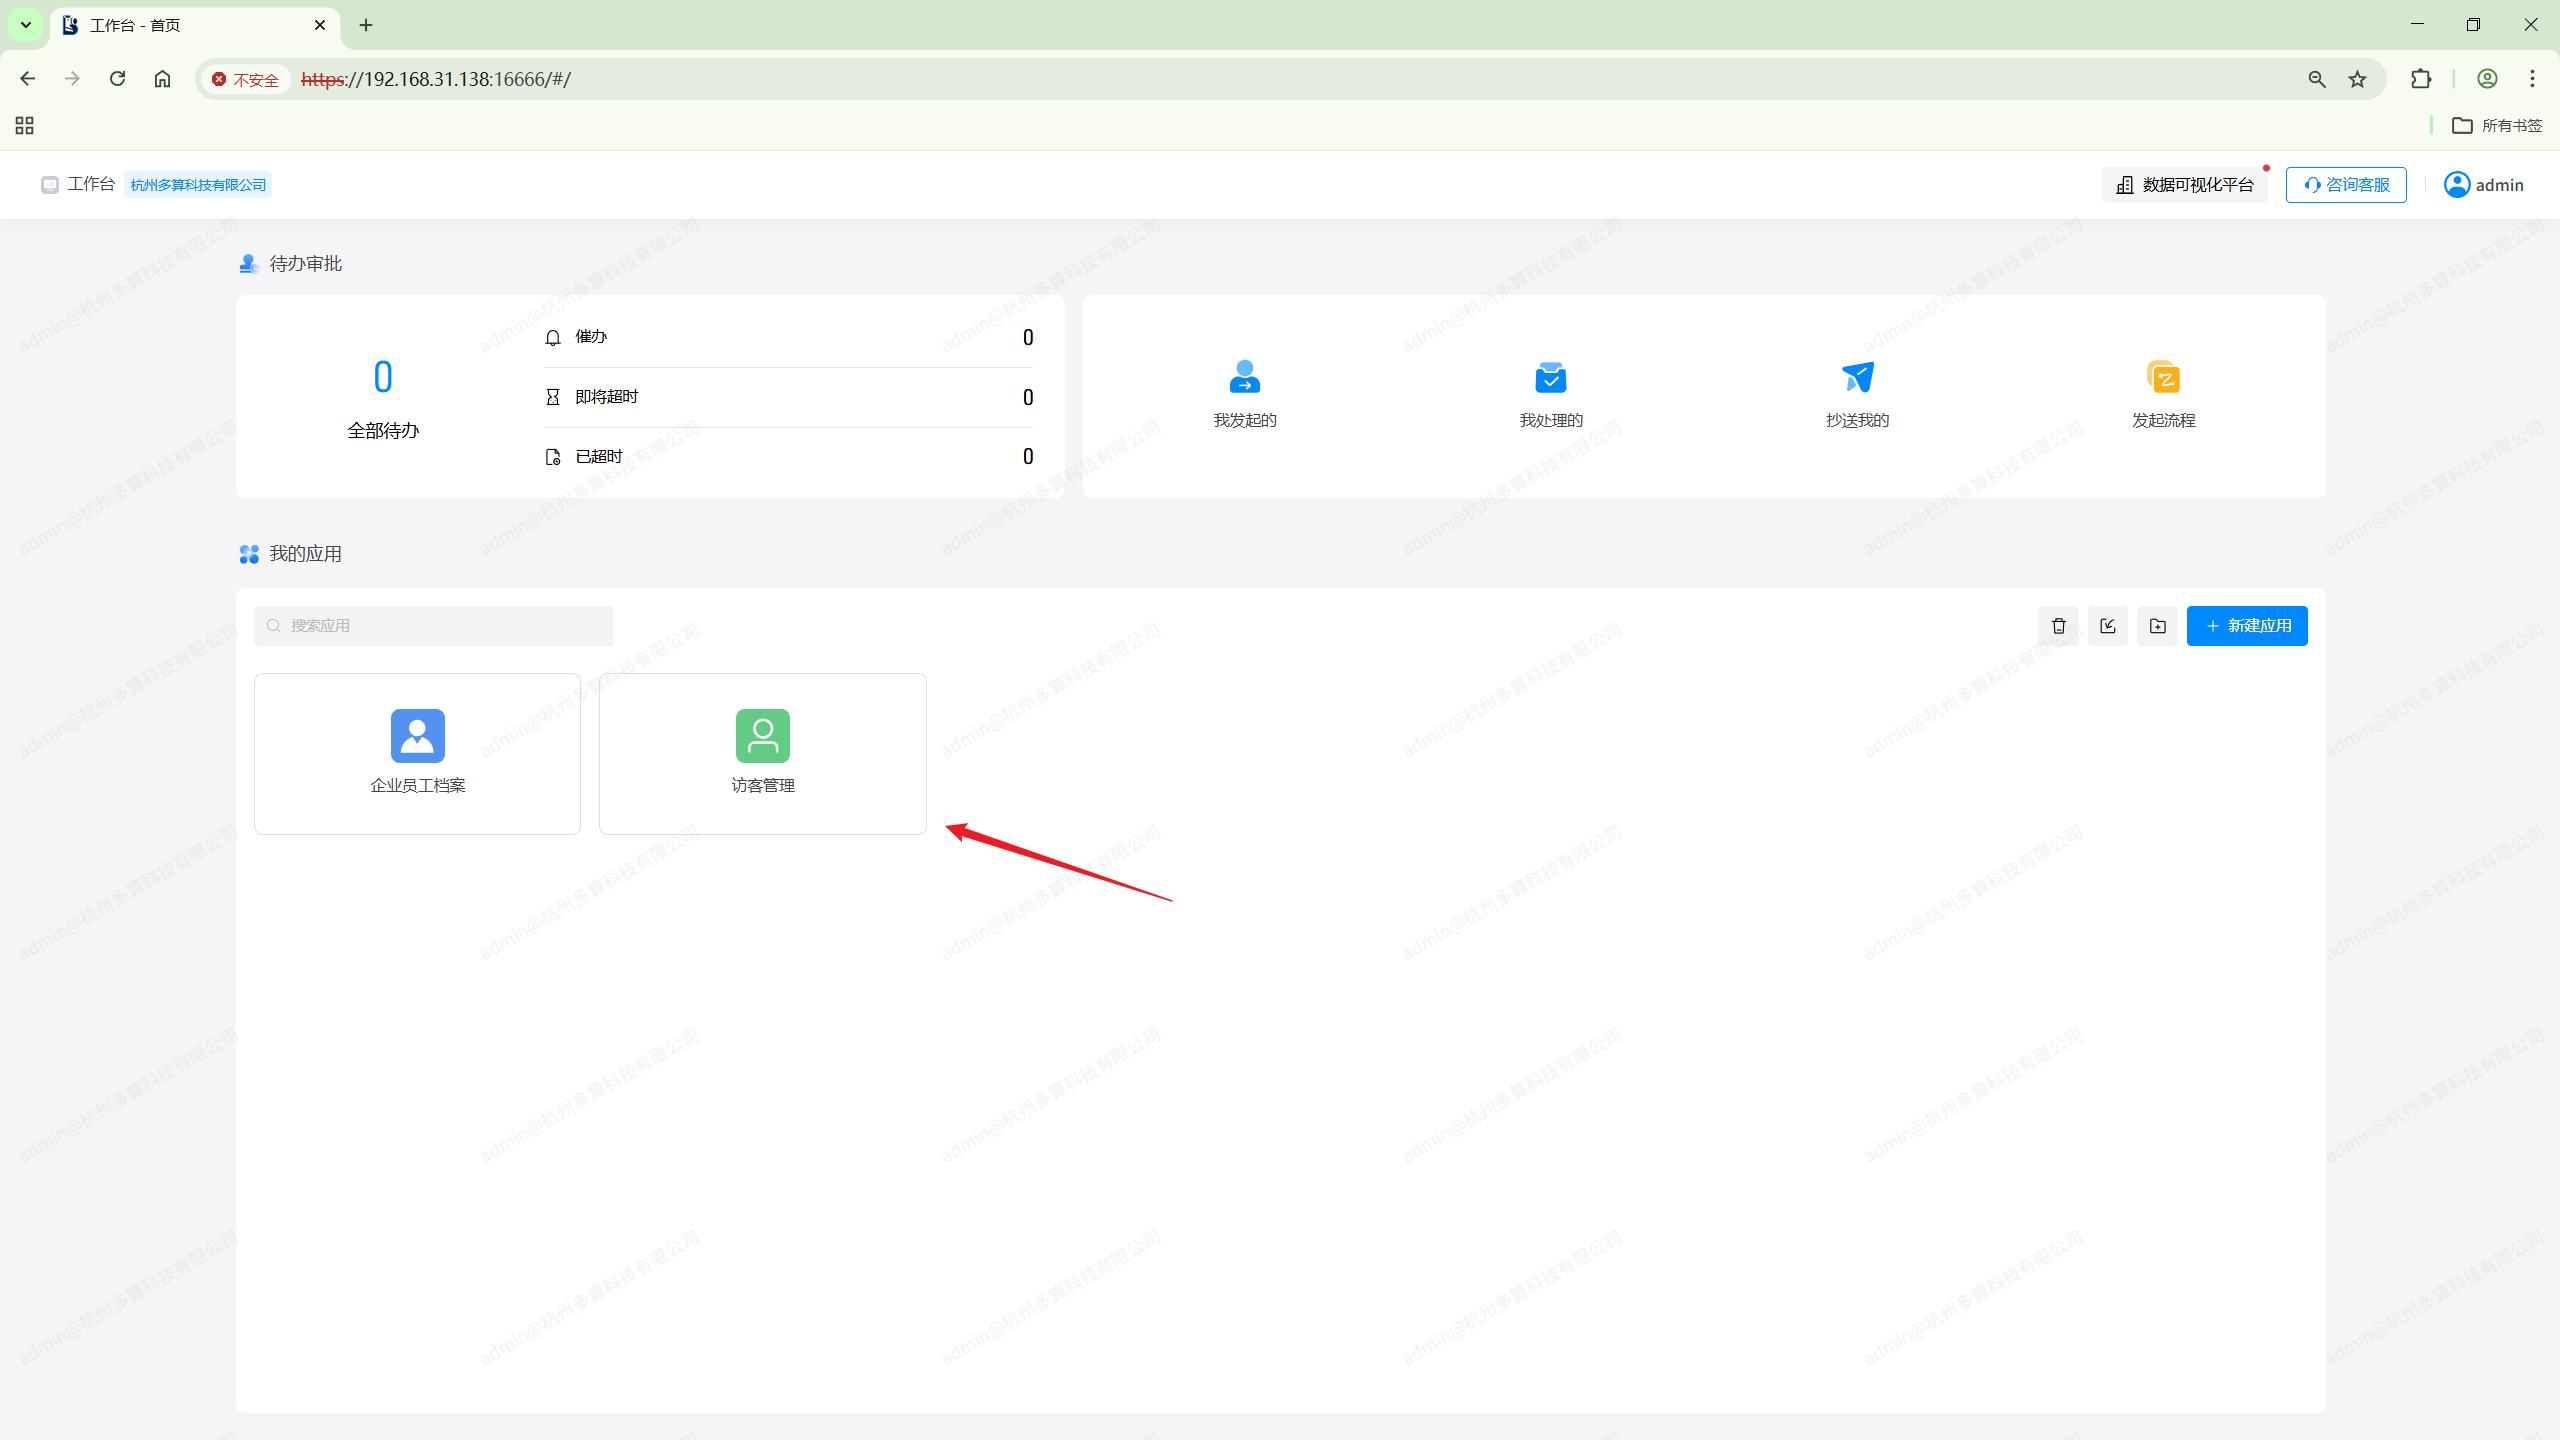Open the 访客管理 app card

coord(762,753)
